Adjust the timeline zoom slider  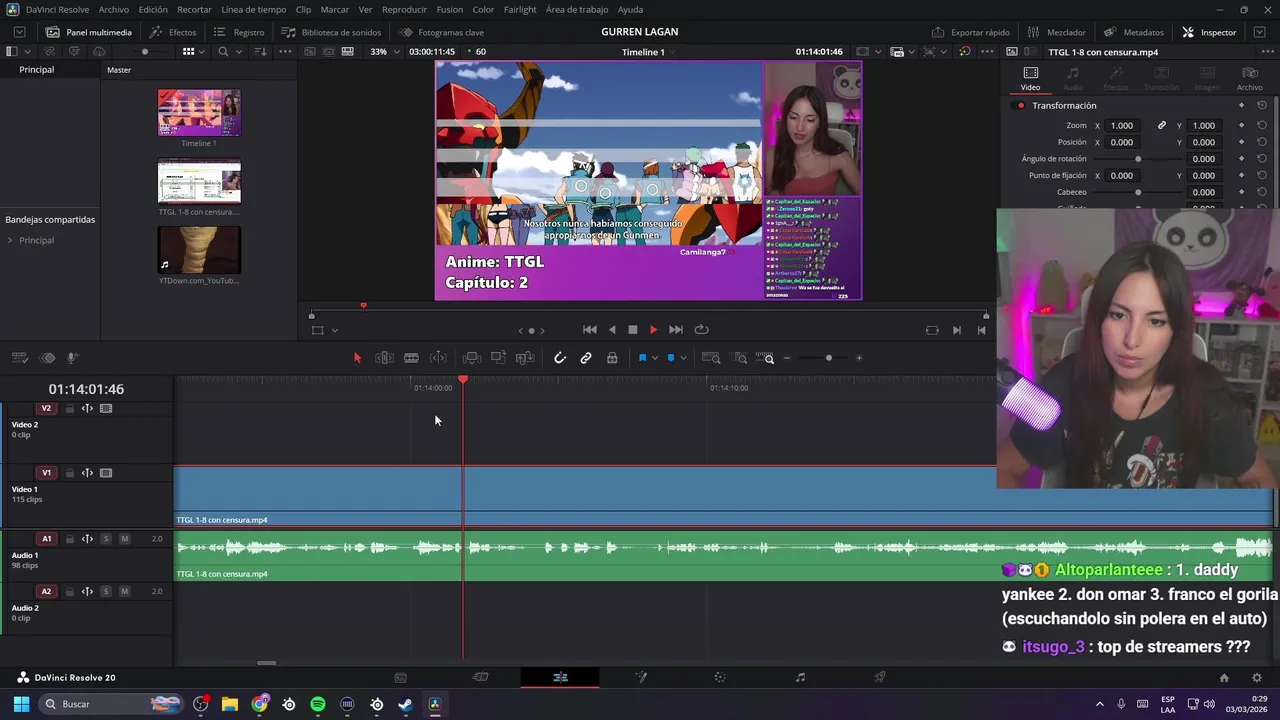tap(828, 358)
